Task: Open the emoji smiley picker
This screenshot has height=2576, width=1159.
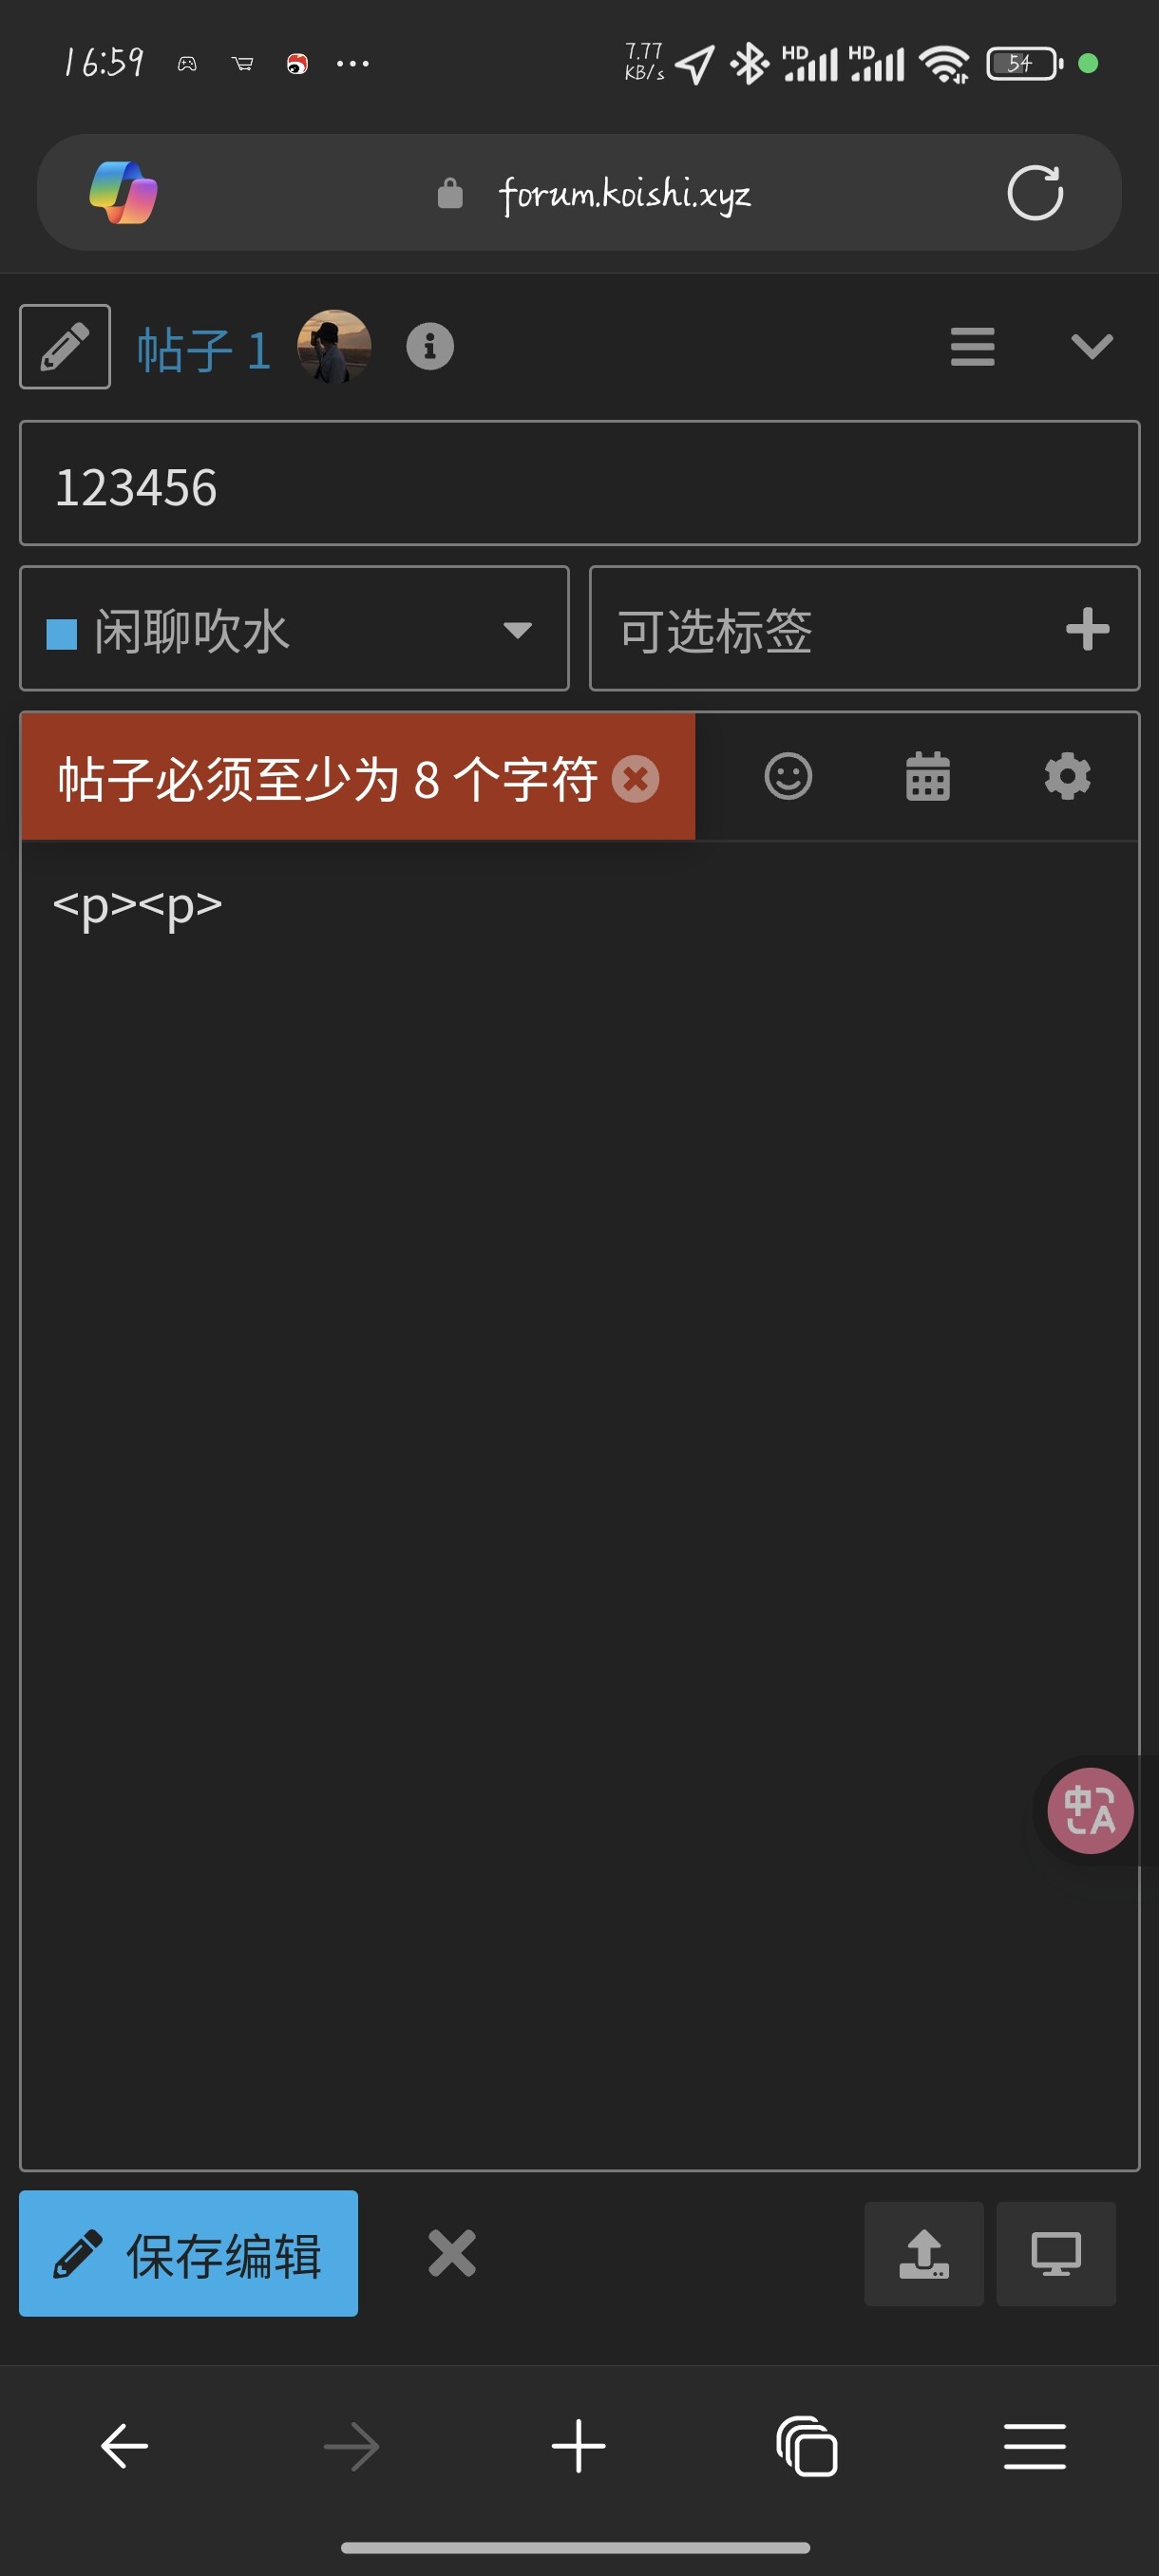Action: (x=788, y=776)
